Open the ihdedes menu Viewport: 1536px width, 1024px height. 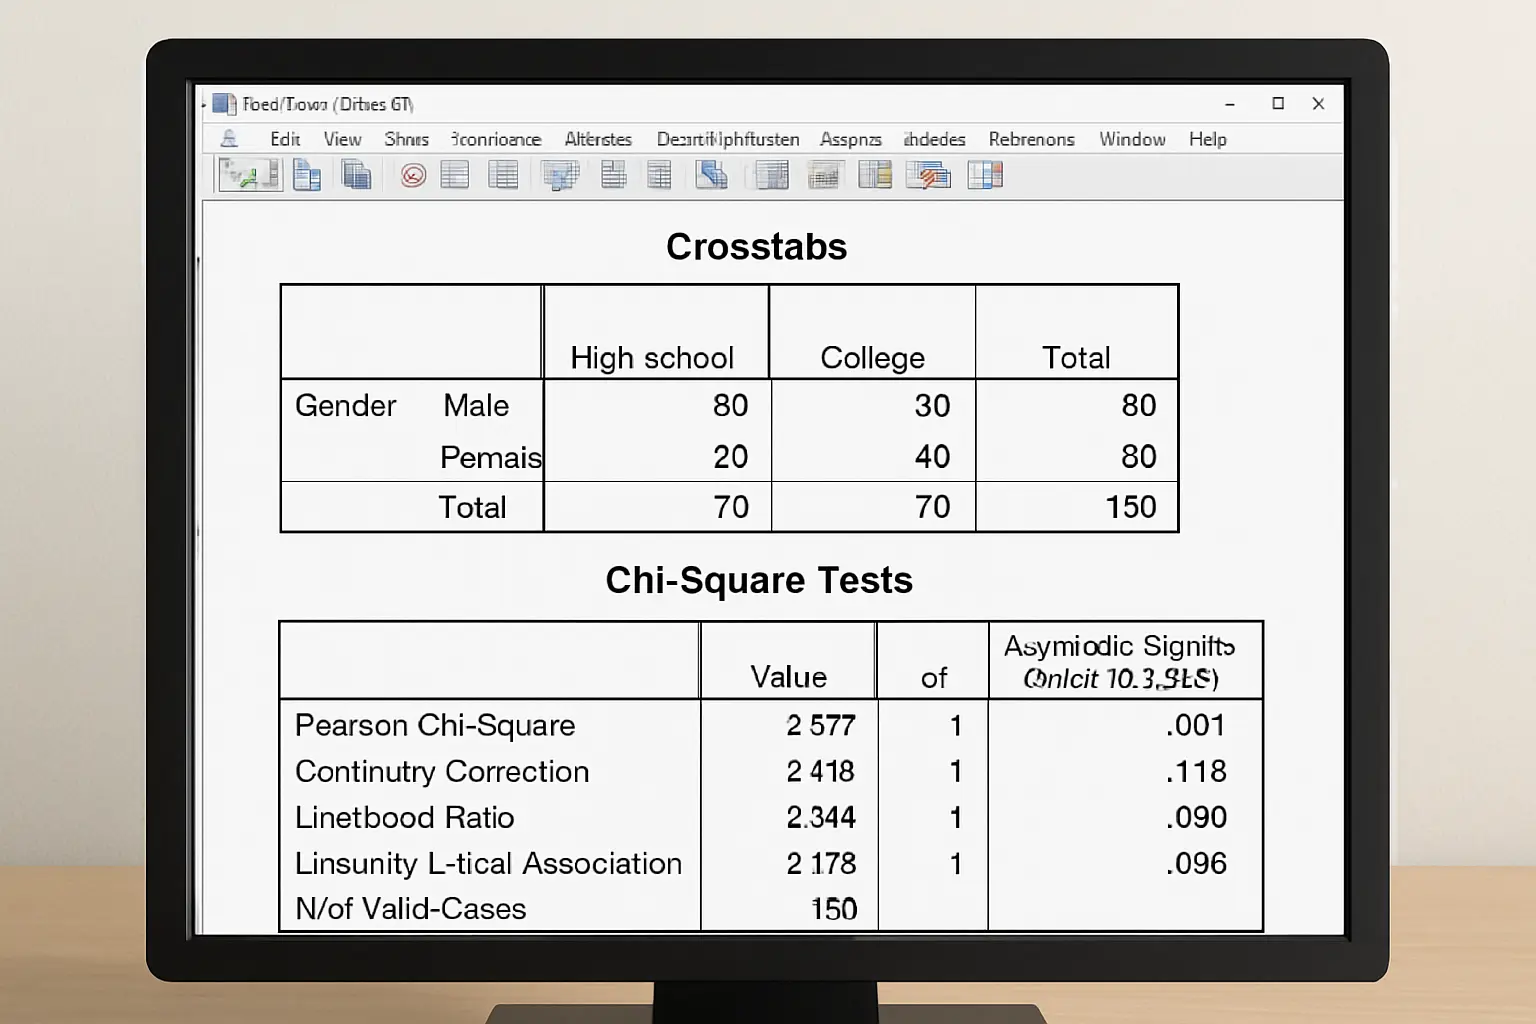[x=934, y=139]
